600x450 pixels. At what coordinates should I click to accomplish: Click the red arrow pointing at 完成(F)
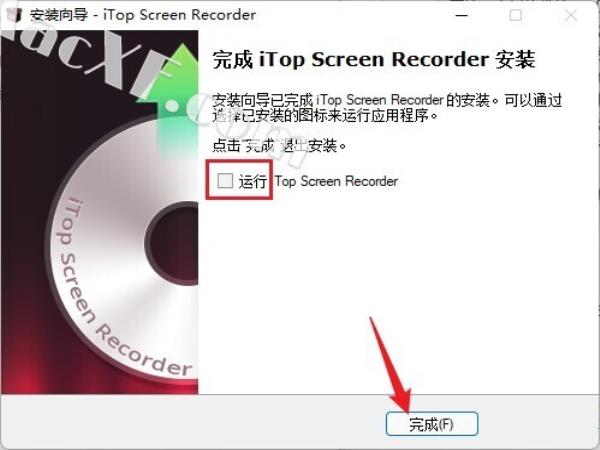point(390,365)
